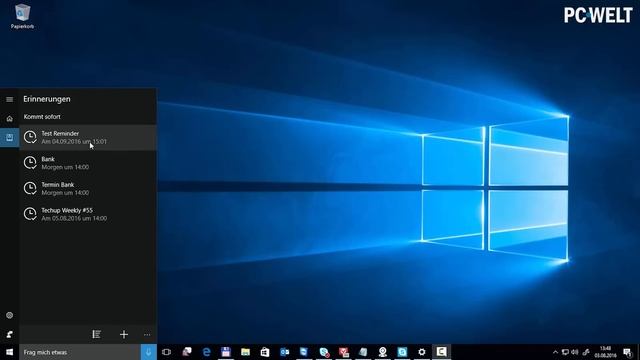640x360 pixels.
Task: Activate Cortana microphone button
Action: click(149, 352)
